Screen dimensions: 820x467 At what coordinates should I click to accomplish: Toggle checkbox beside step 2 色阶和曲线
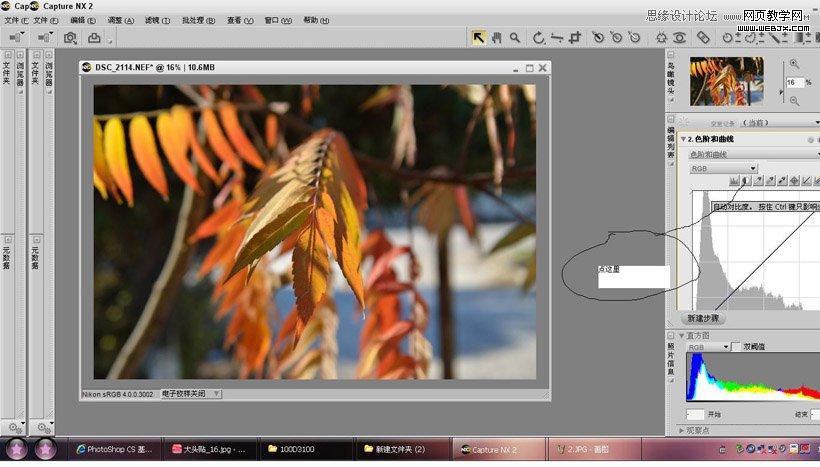[x=814, y=139]
